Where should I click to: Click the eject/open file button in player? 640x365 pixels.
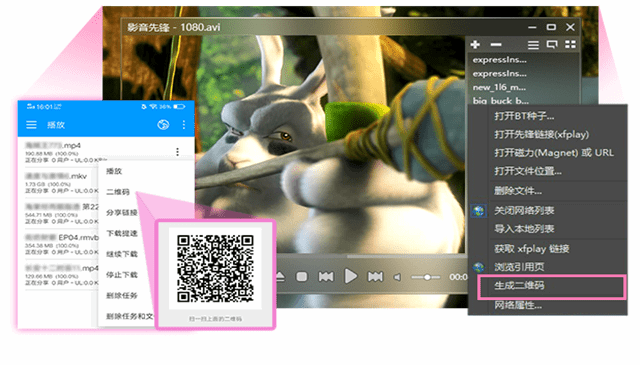(280, 277)
